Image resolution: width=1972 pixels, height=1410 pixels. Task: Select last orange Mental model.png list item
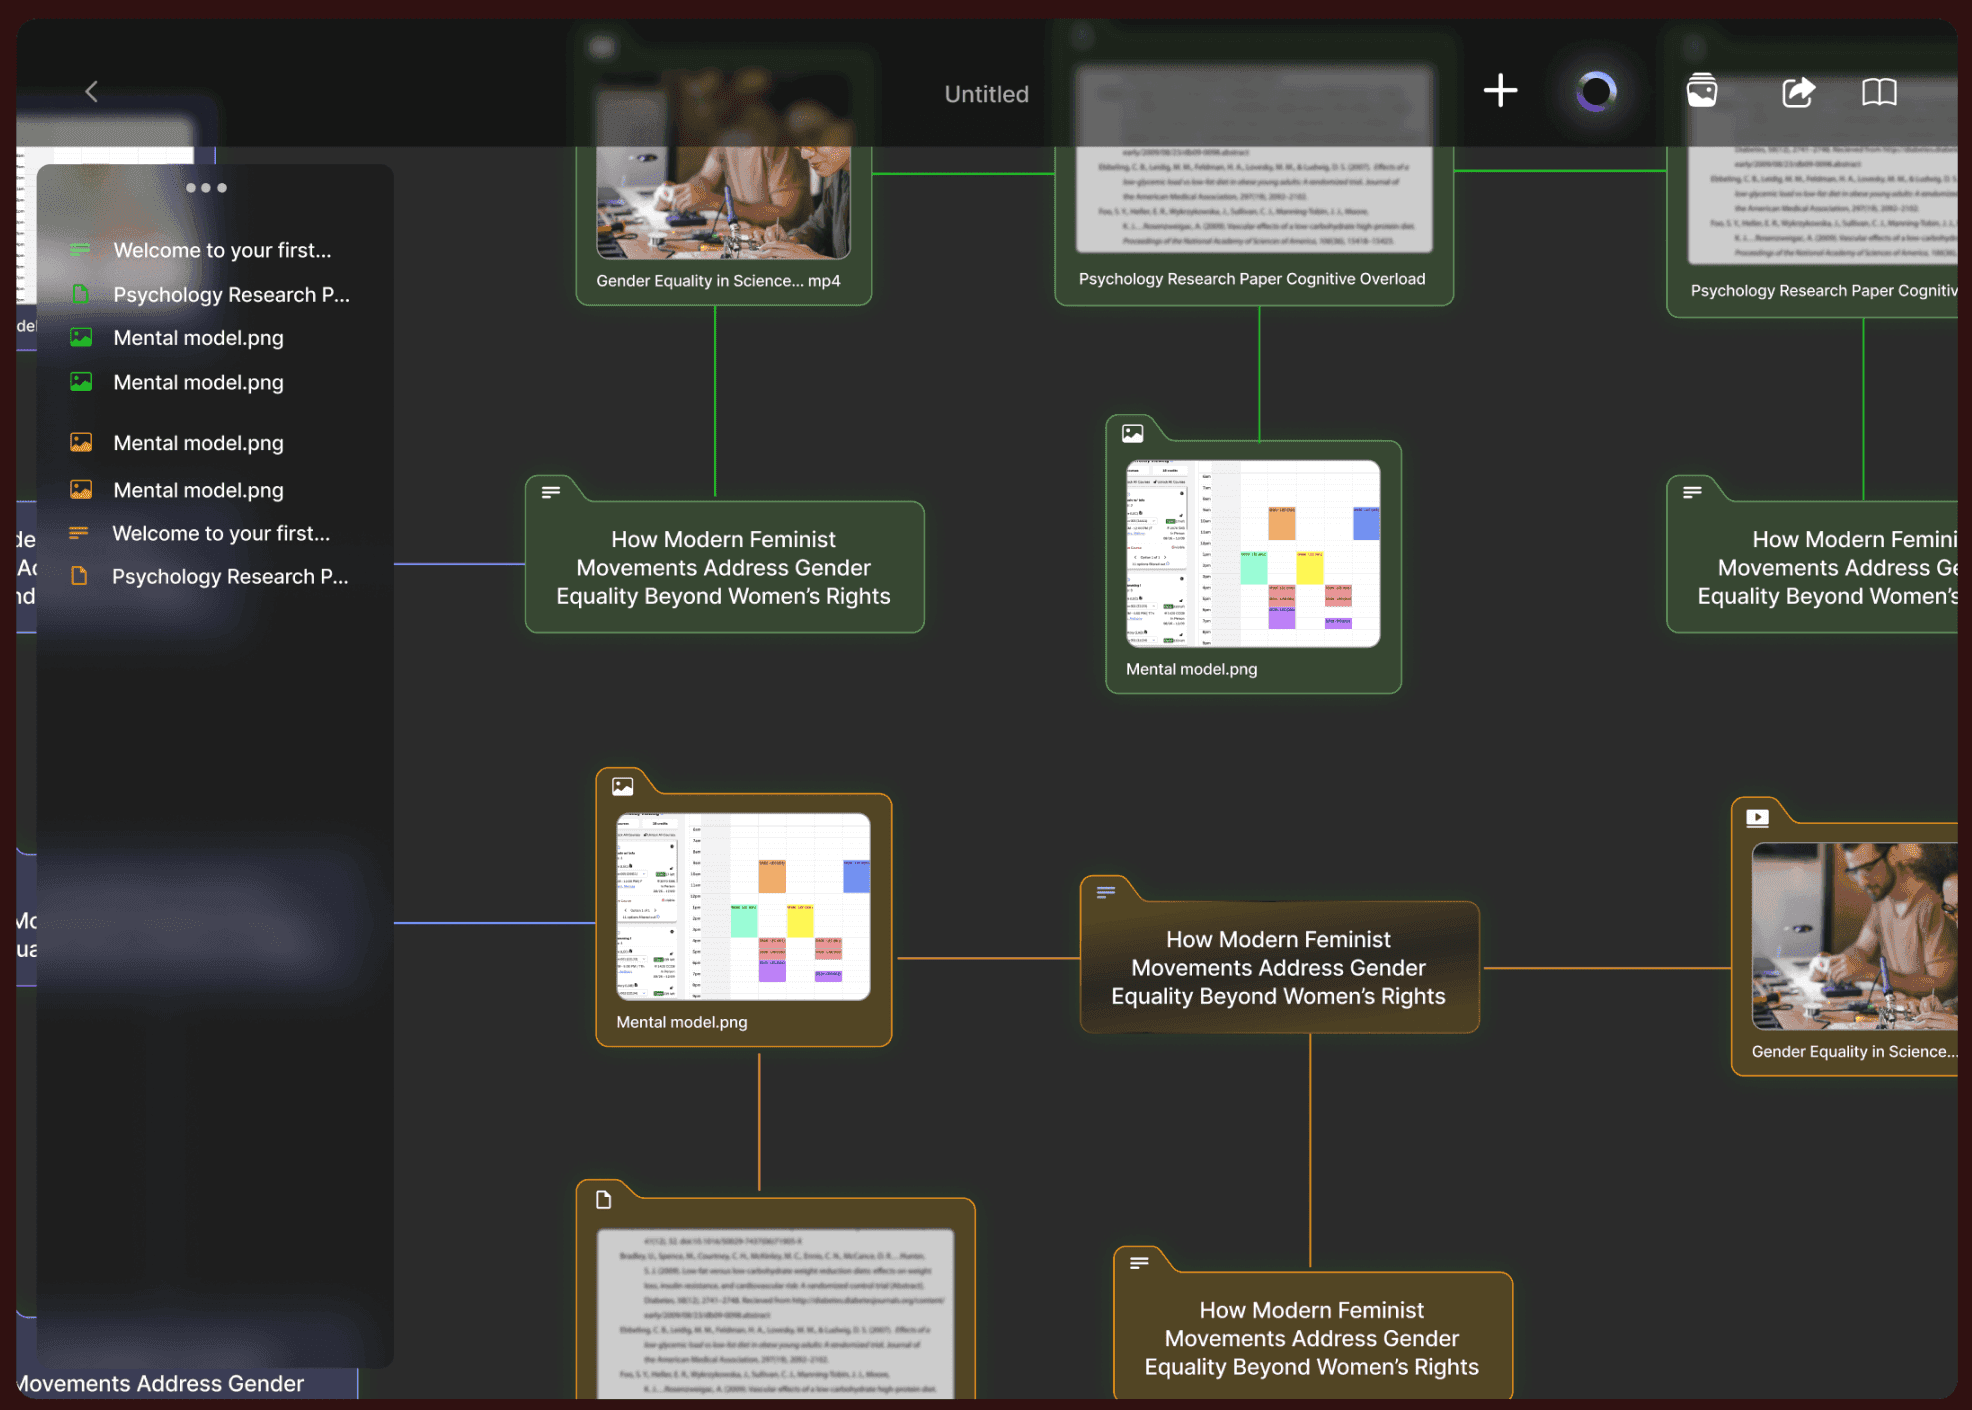click(x=198, y=490)
